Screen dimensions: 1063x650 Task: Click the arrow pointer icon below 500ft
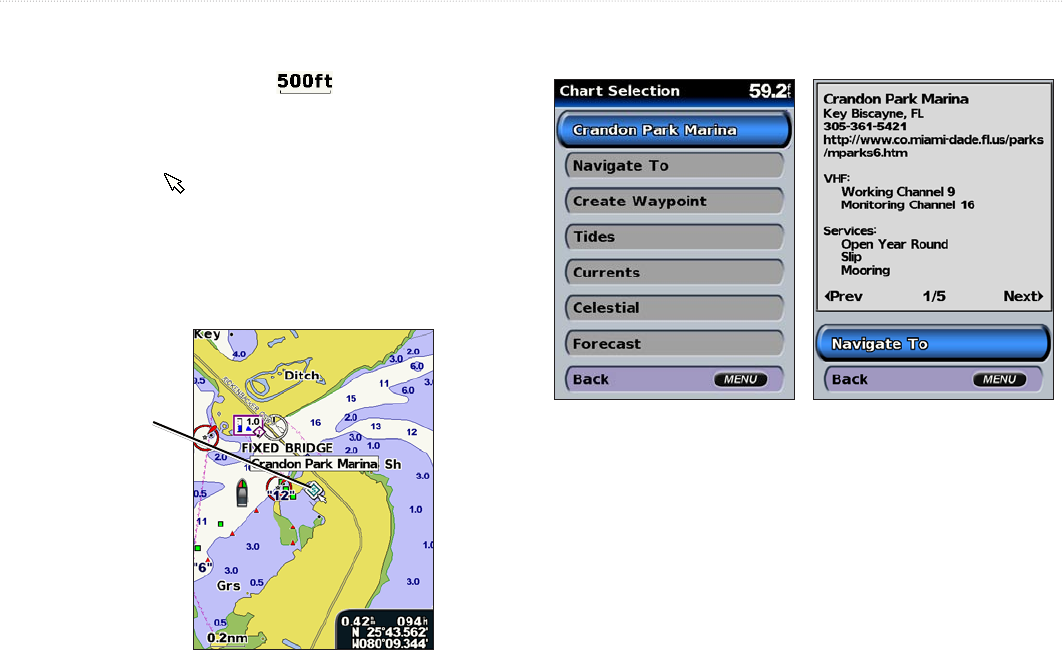tap(174, 183)
